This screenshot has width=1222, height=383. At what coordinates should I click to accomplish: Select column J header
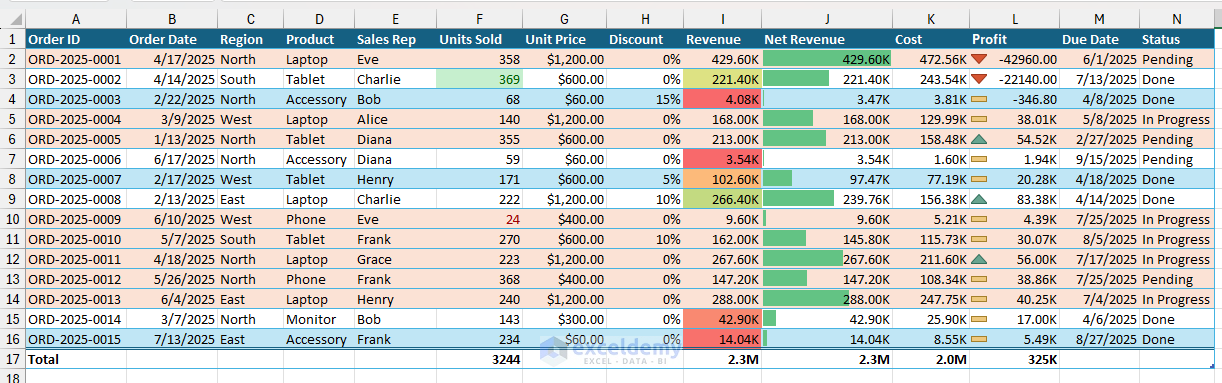827,19
